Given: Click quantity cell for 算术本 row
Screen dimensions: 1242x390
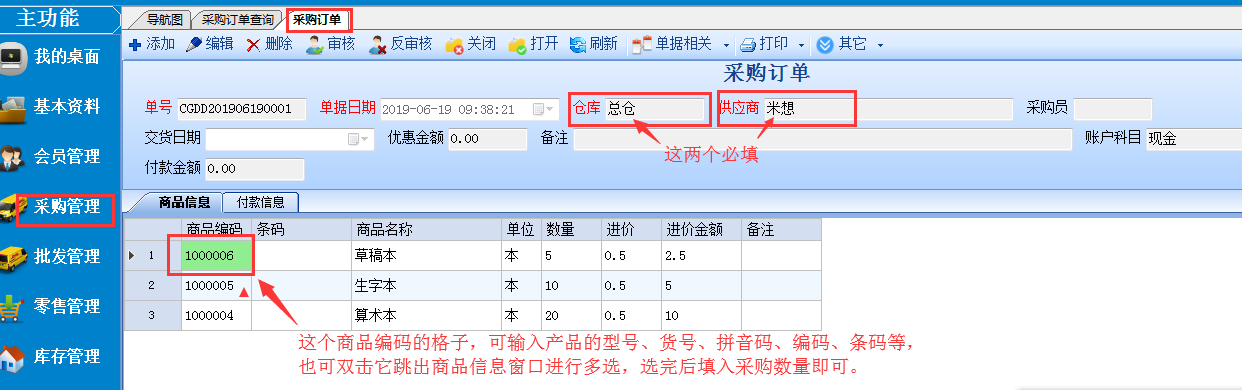Looking at the screenshot, I should (x=571, y=315).
